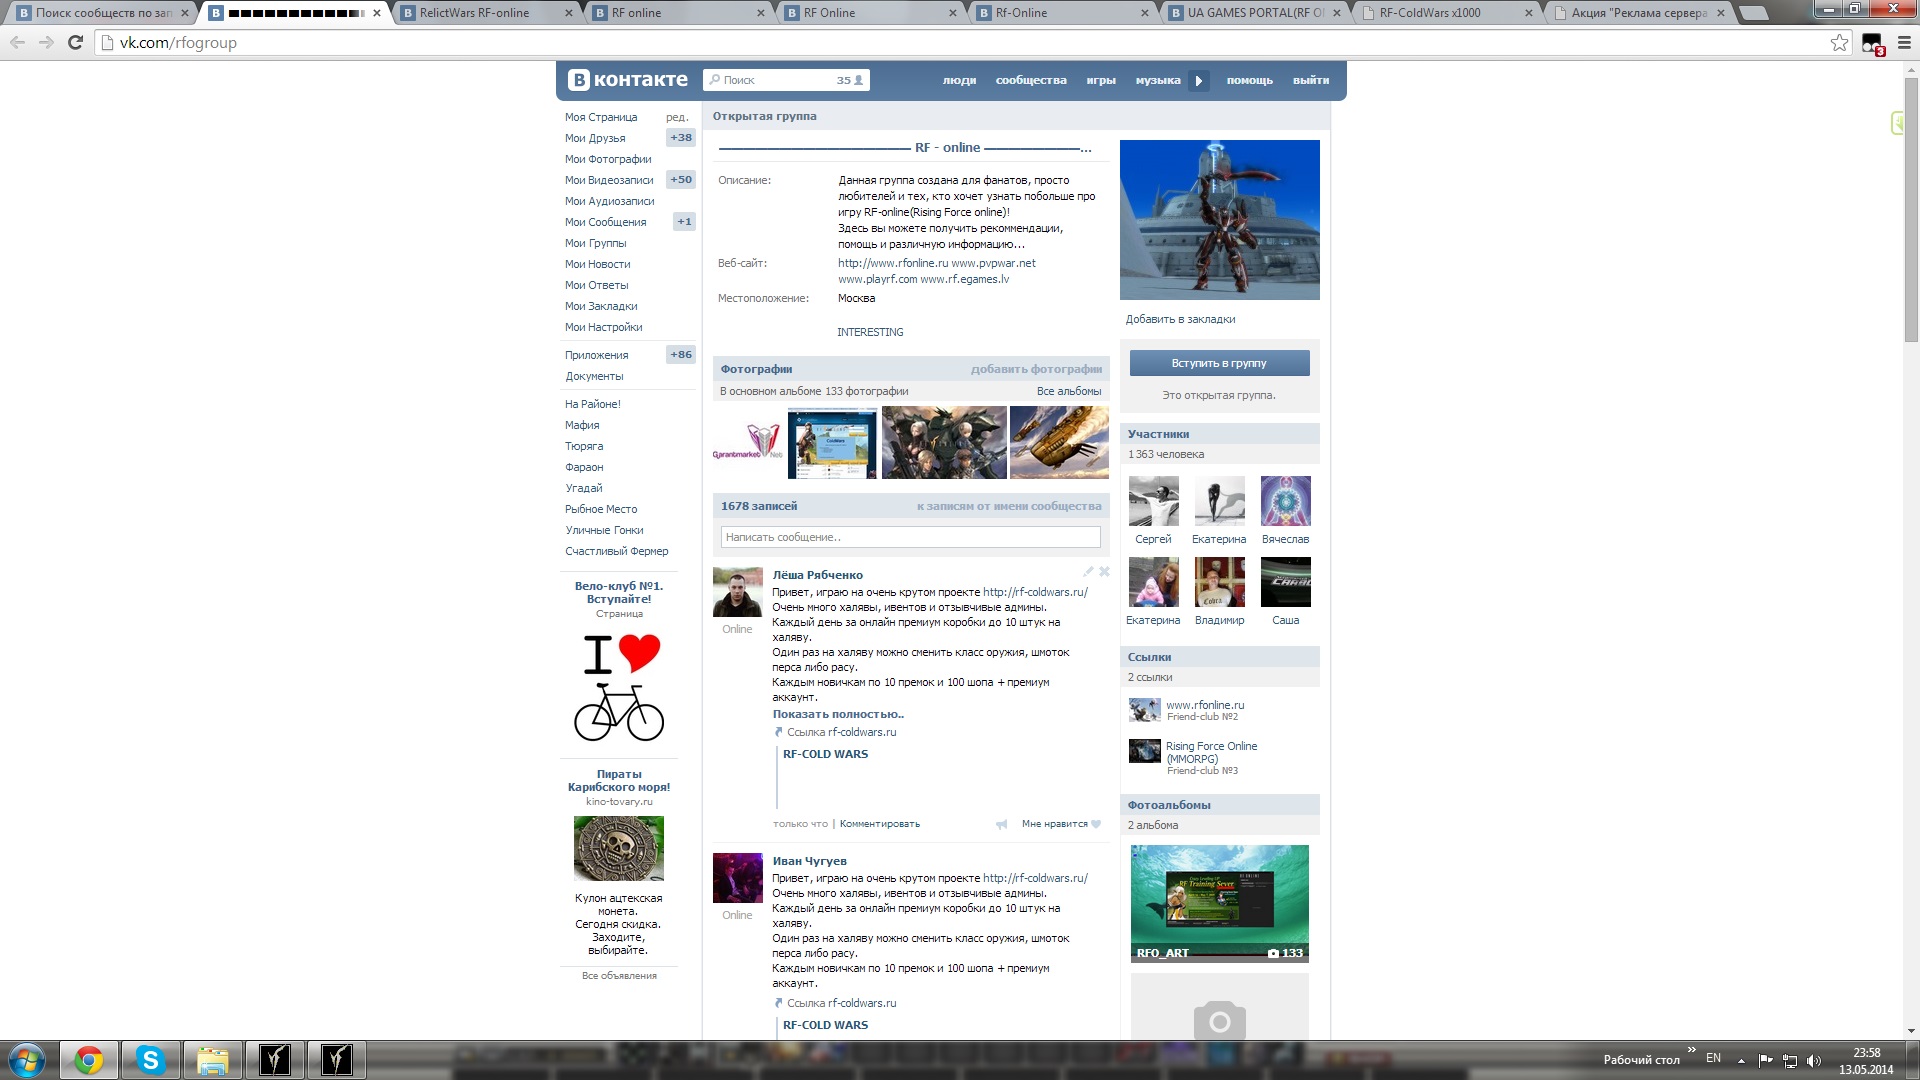Open the Chrome menu hamburger icon
The image size is (1920, 1080).
(1904, 43)
